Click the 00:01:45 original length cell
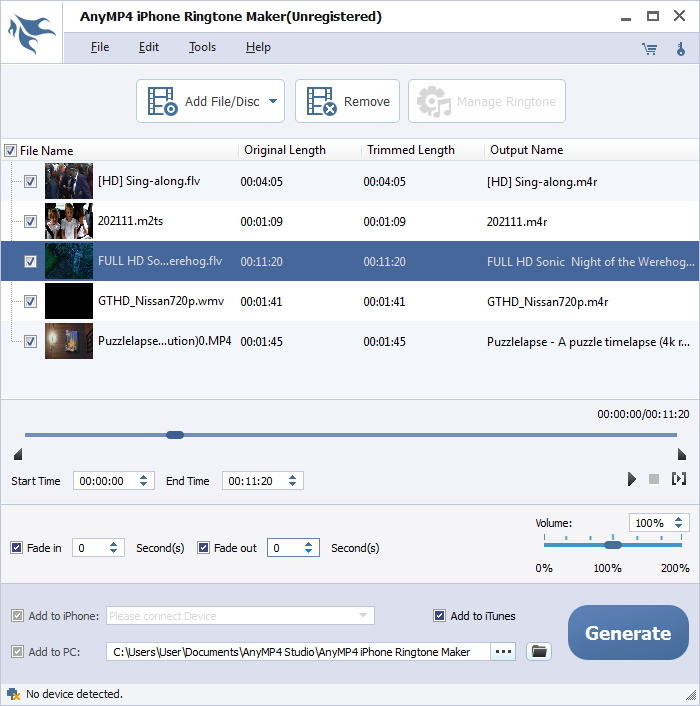Image resolution: width=700 pixels, height=706 pixels. click(x=262, y=341)
